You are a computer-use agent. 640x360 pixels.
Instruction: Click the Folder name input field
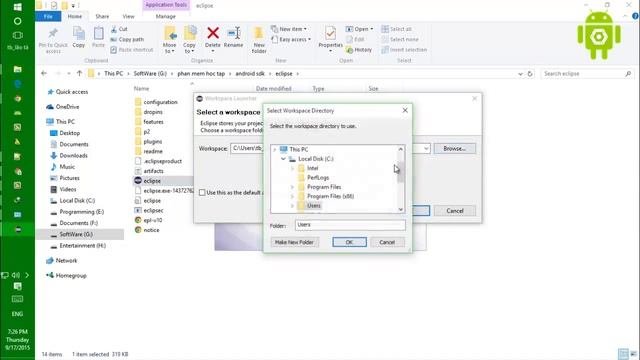pyautogui.click(x=350, y=225)
